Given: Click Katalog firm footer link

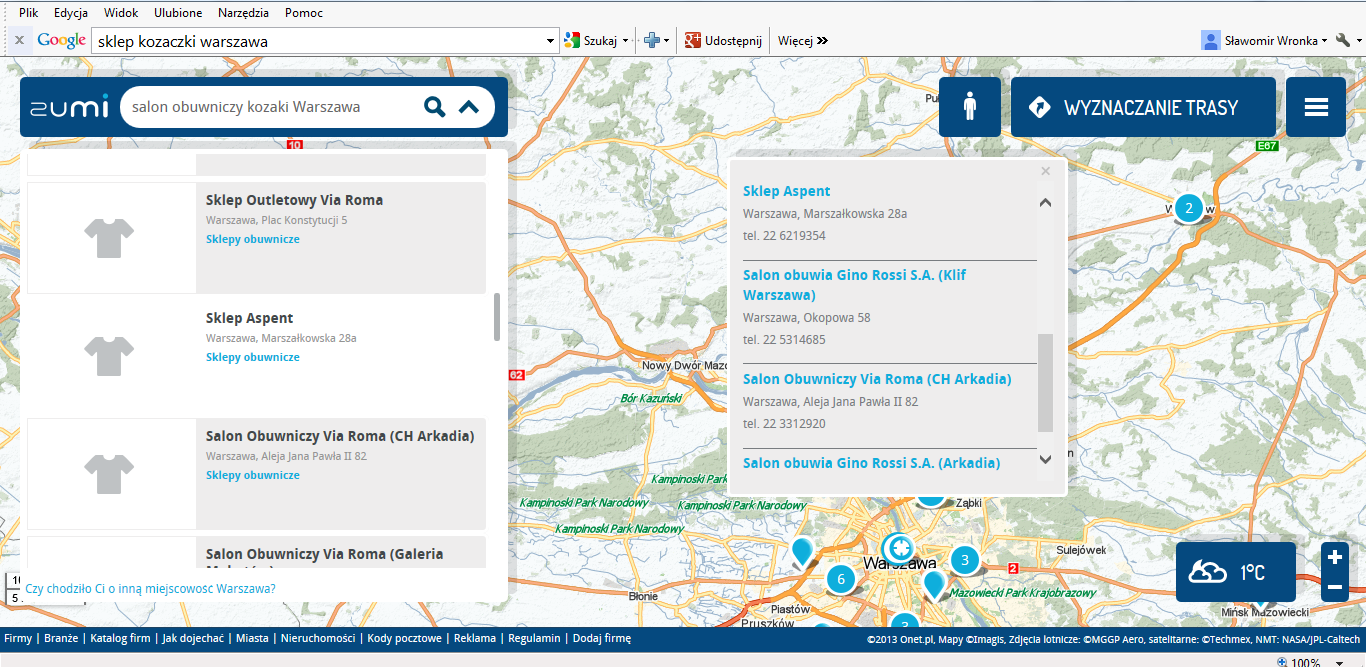Looking at the screenshot, I should pos(120,638).
